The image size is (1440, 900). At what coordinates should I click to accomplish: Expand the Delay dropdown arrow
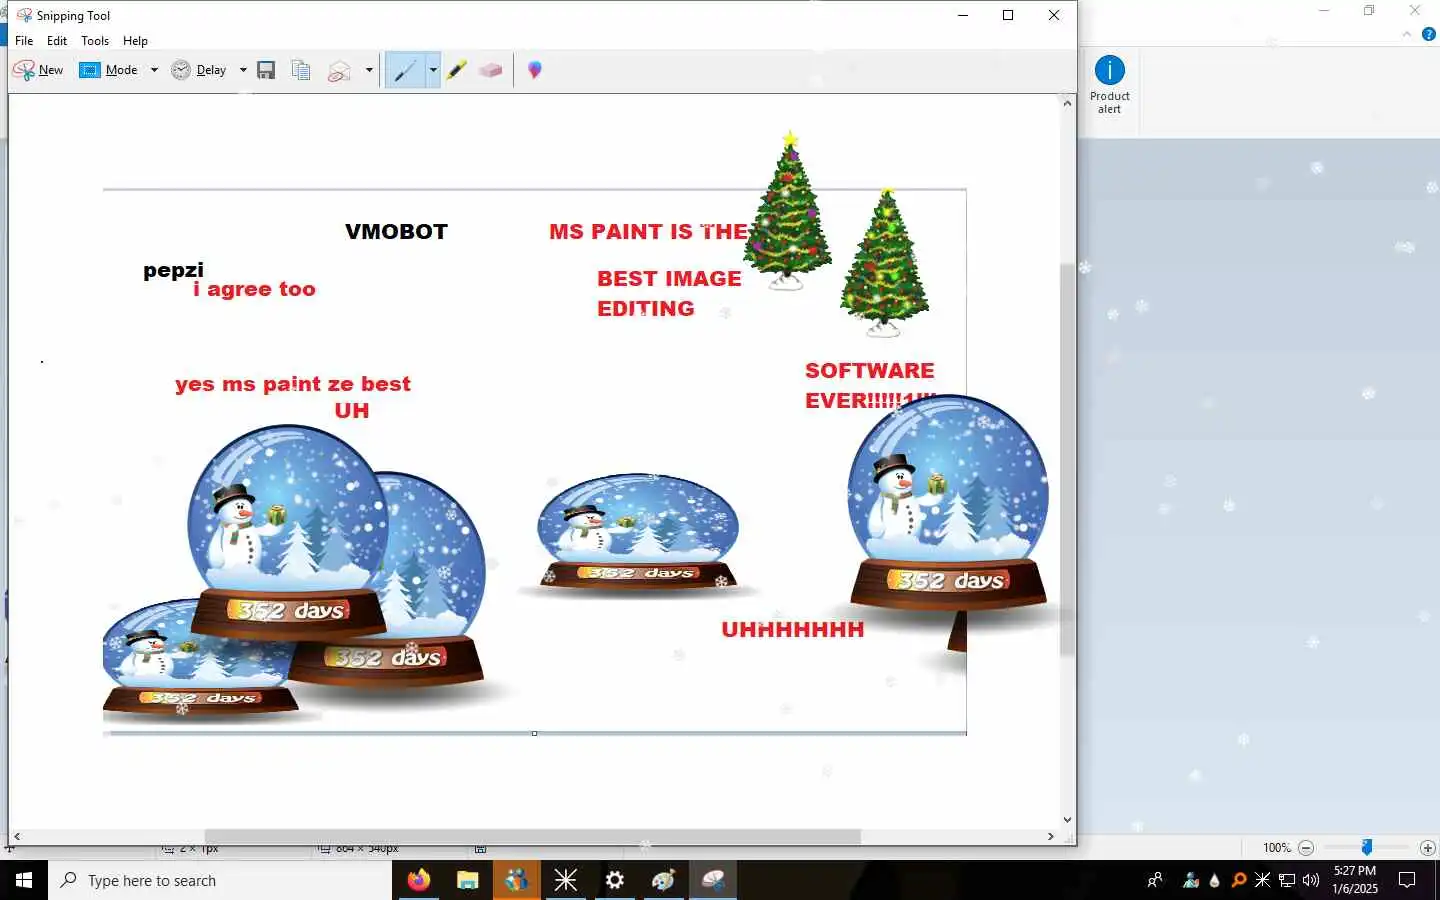point(243,70)
